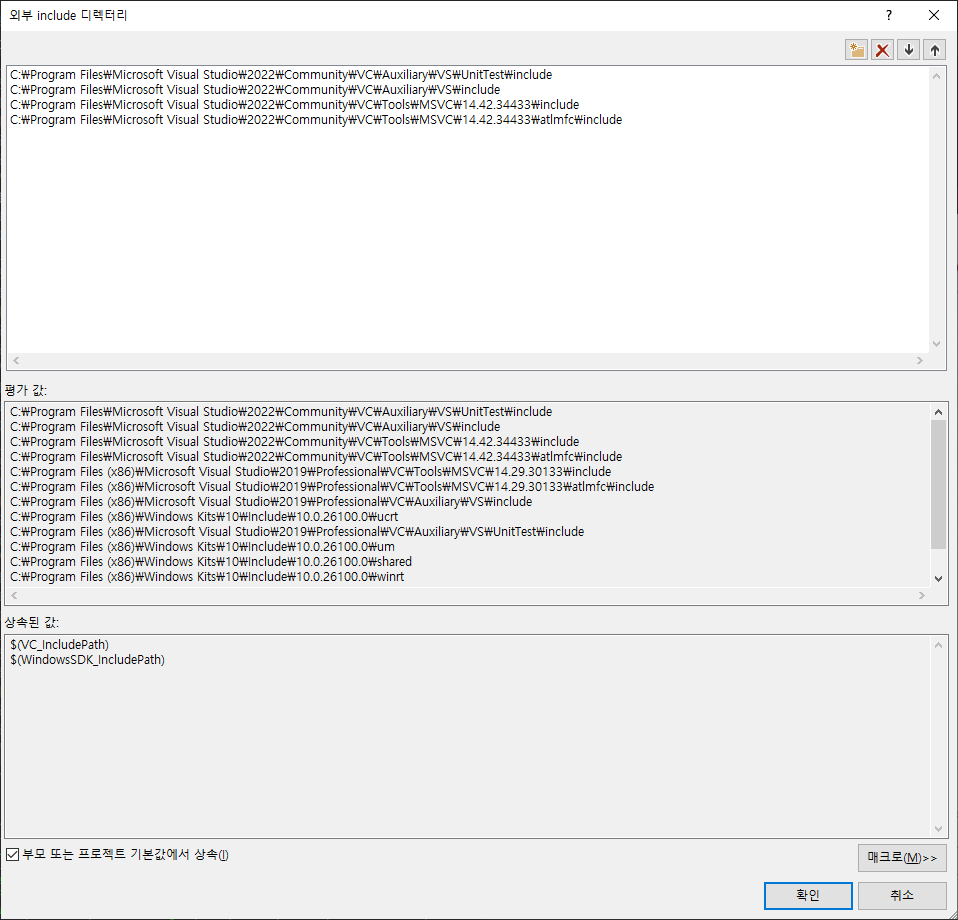Click empty editing area of directory input box

click(x=467, y=238)
